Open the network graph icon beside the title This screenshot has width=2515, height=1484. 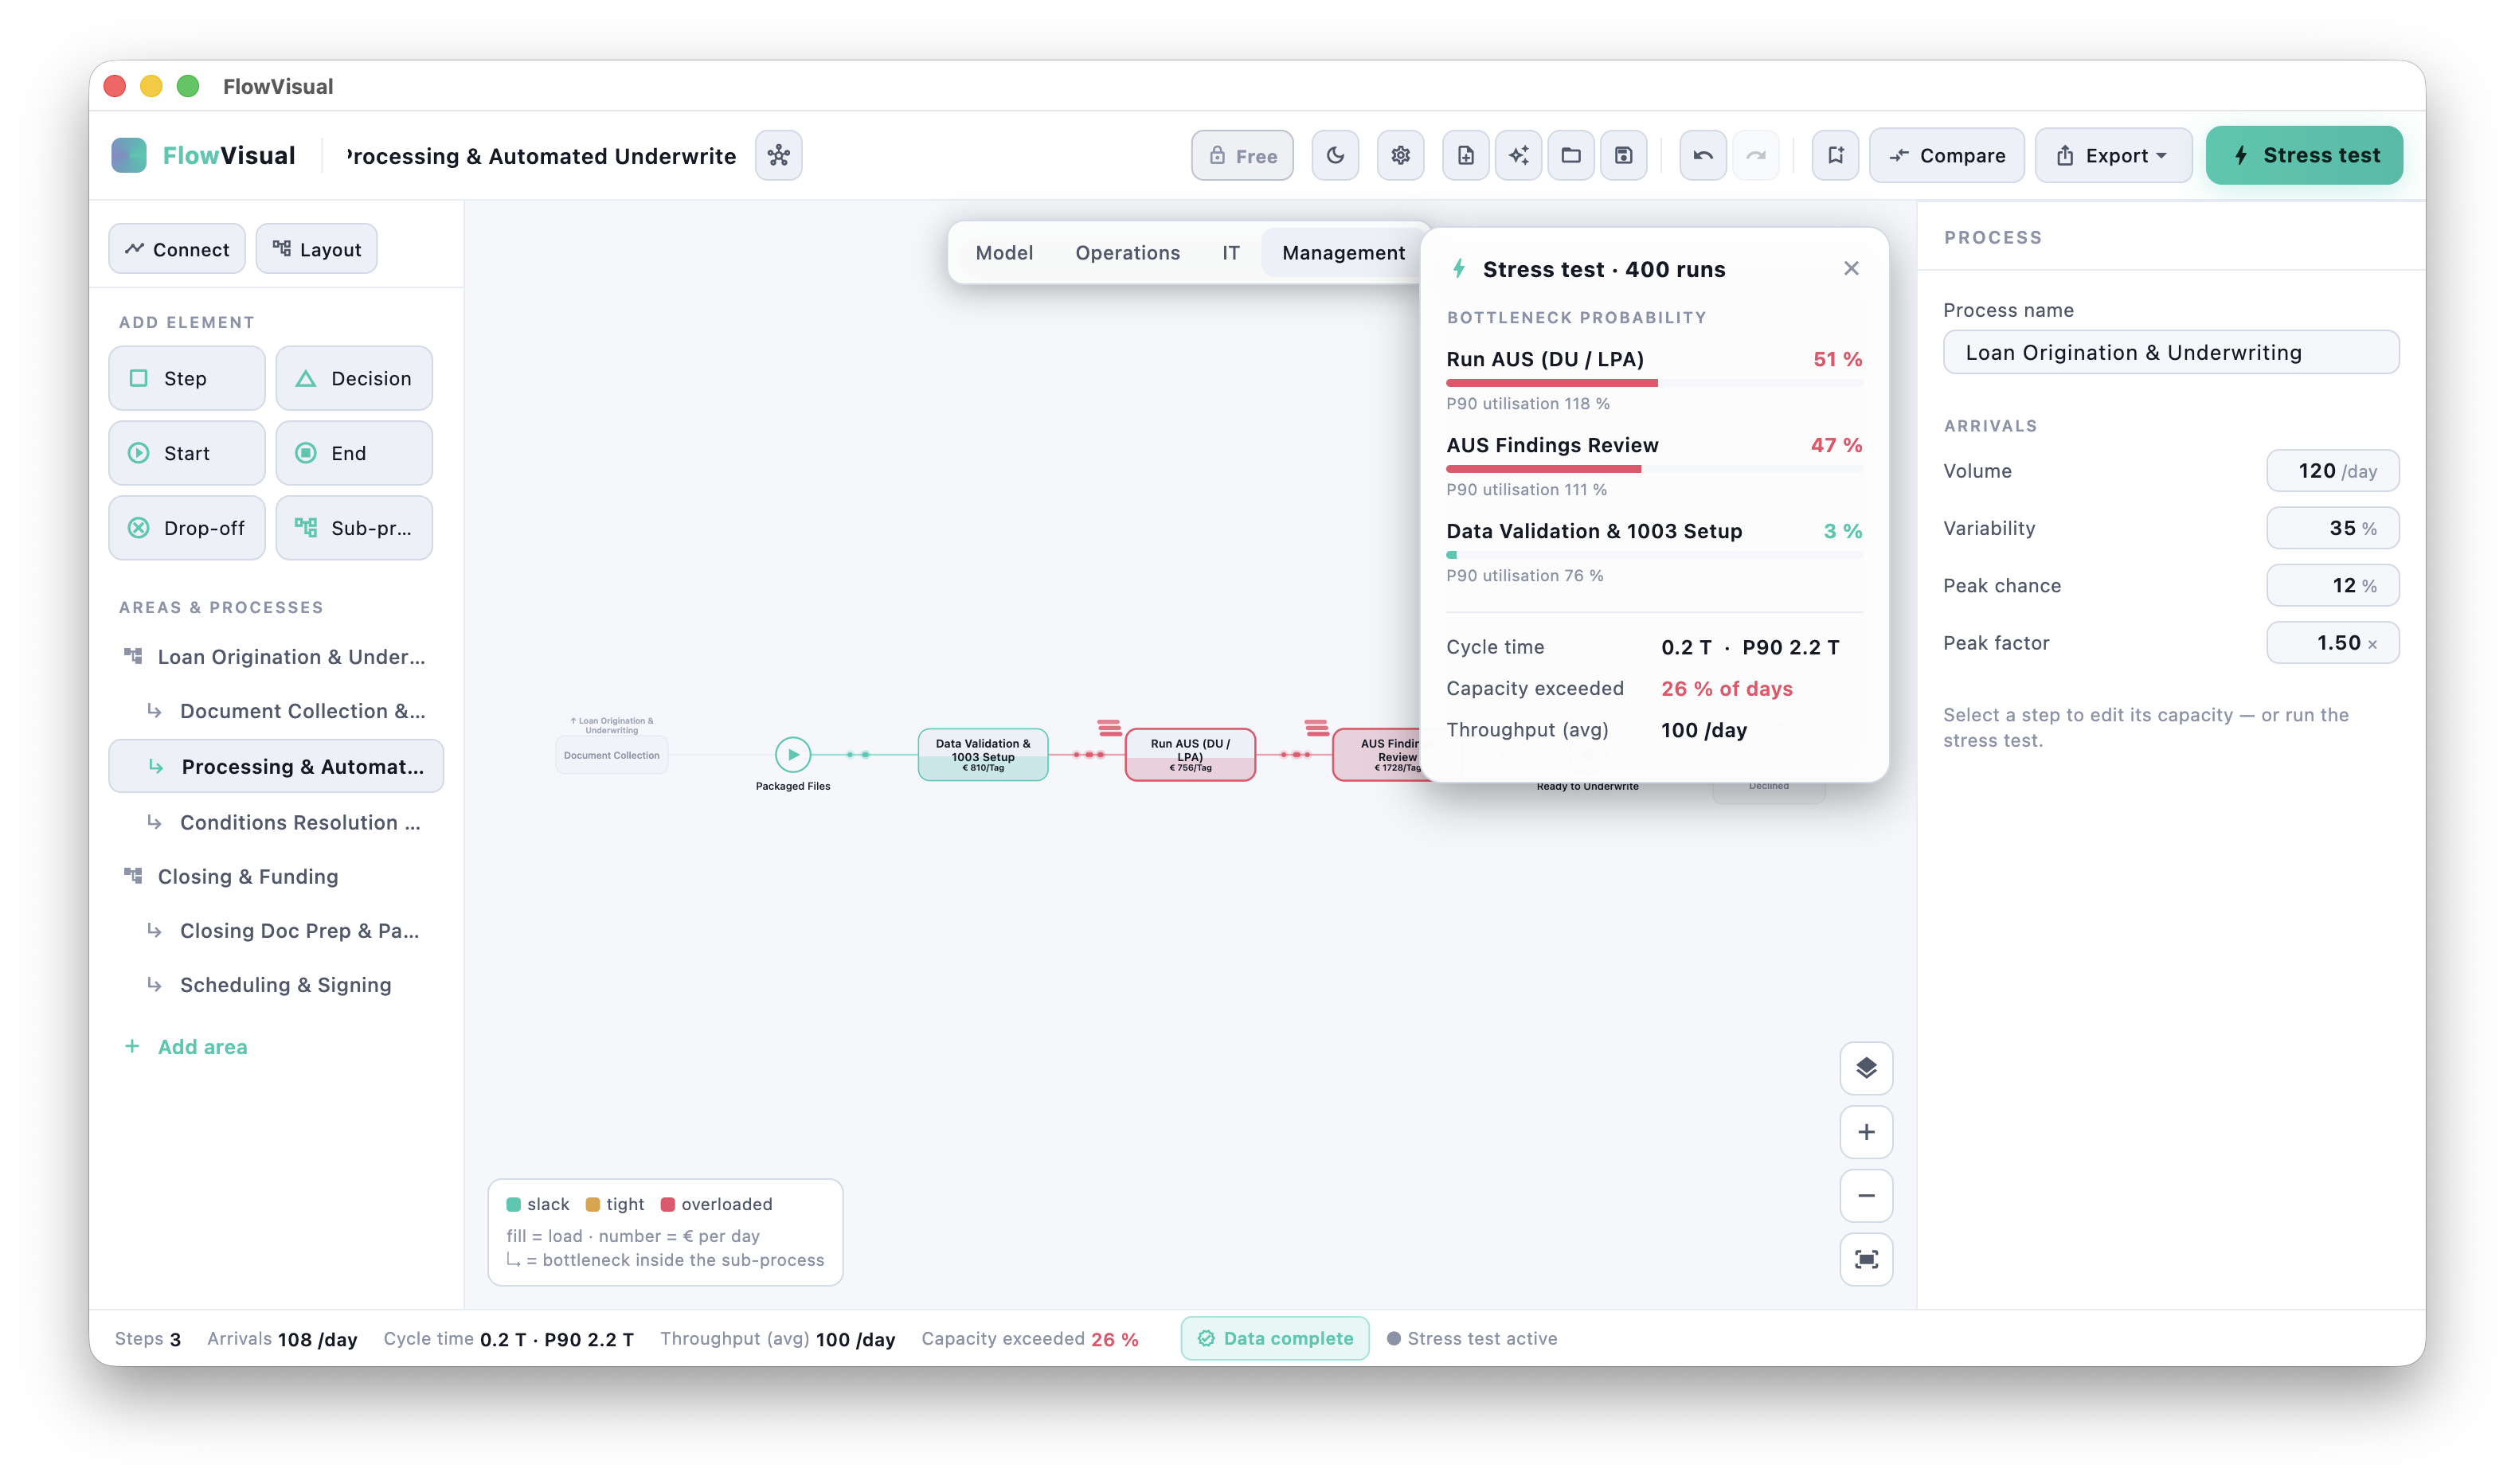(x=778, y=155)
